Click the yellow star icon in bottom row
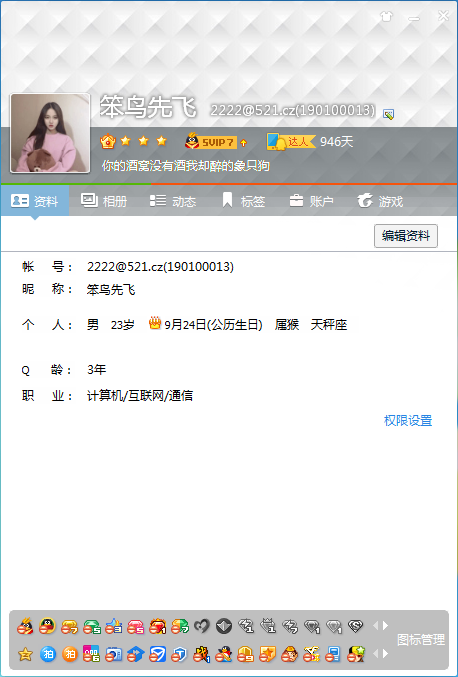The width and height of the screenshot is (458, 677). pyautogui.click(x=25, y=654)
